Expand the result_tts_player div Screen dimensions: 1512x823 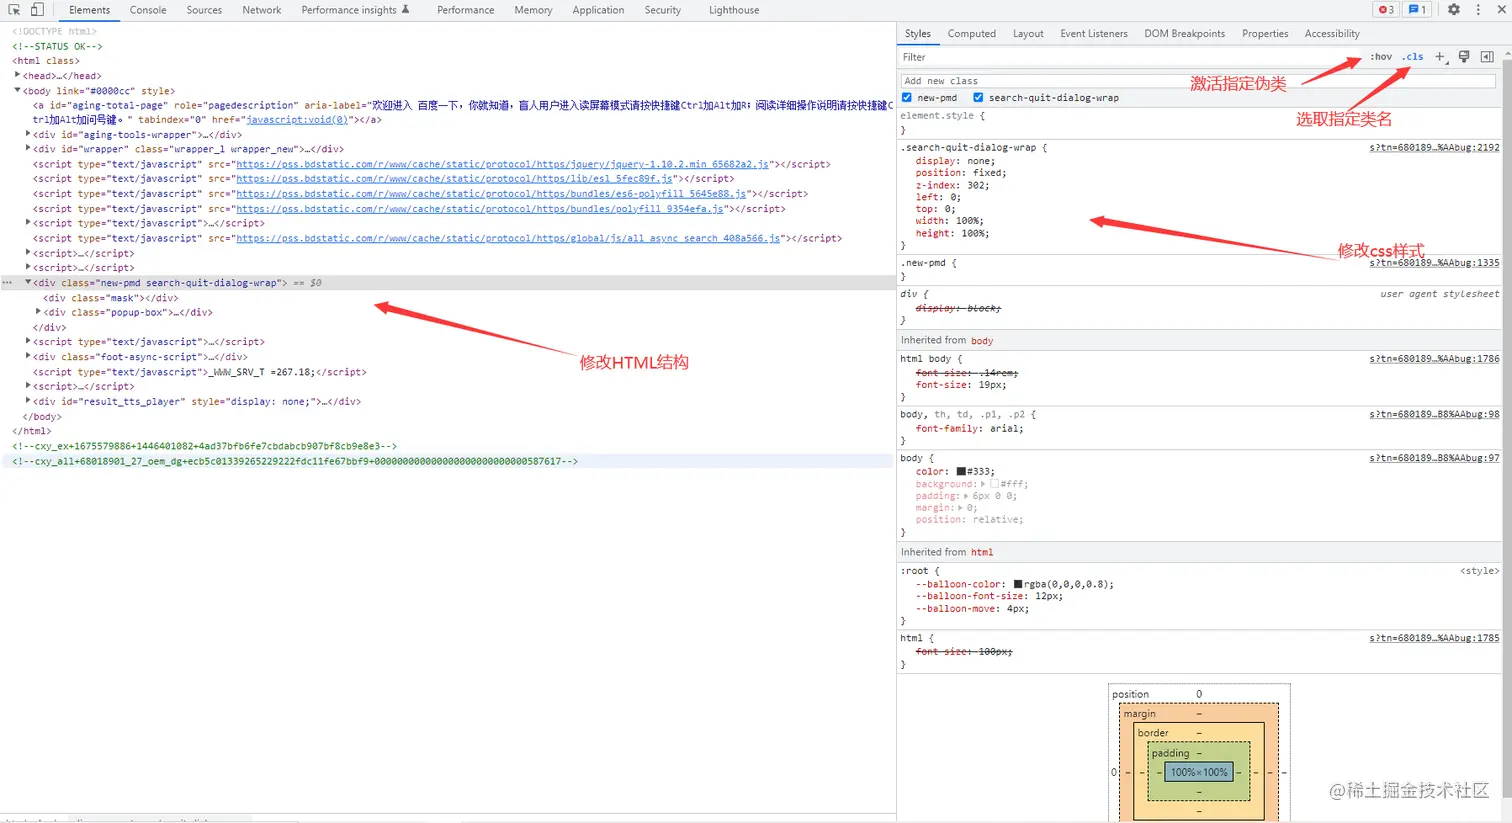click(28, 401)
